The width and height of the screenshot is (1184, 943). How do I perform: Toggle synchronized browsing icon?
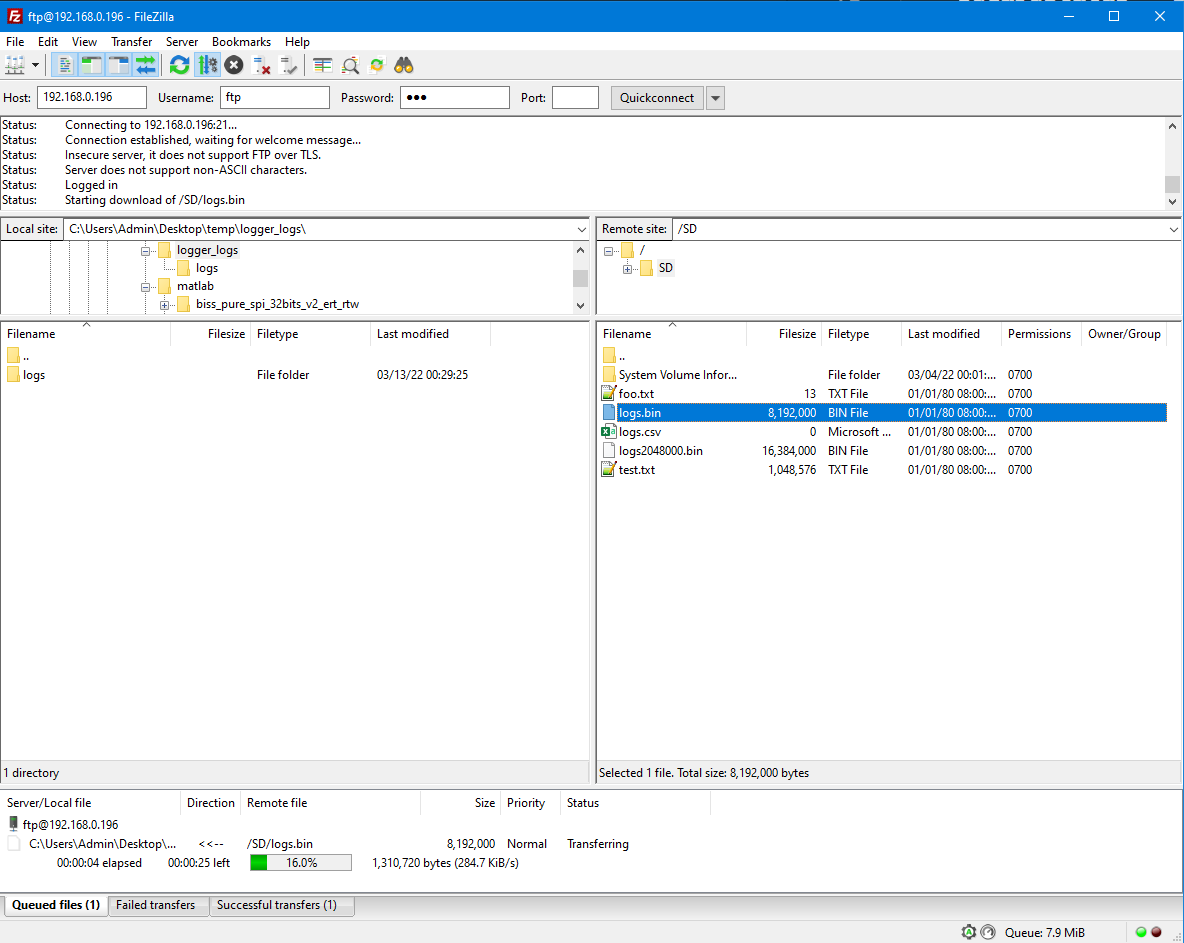tap(377, 66)
